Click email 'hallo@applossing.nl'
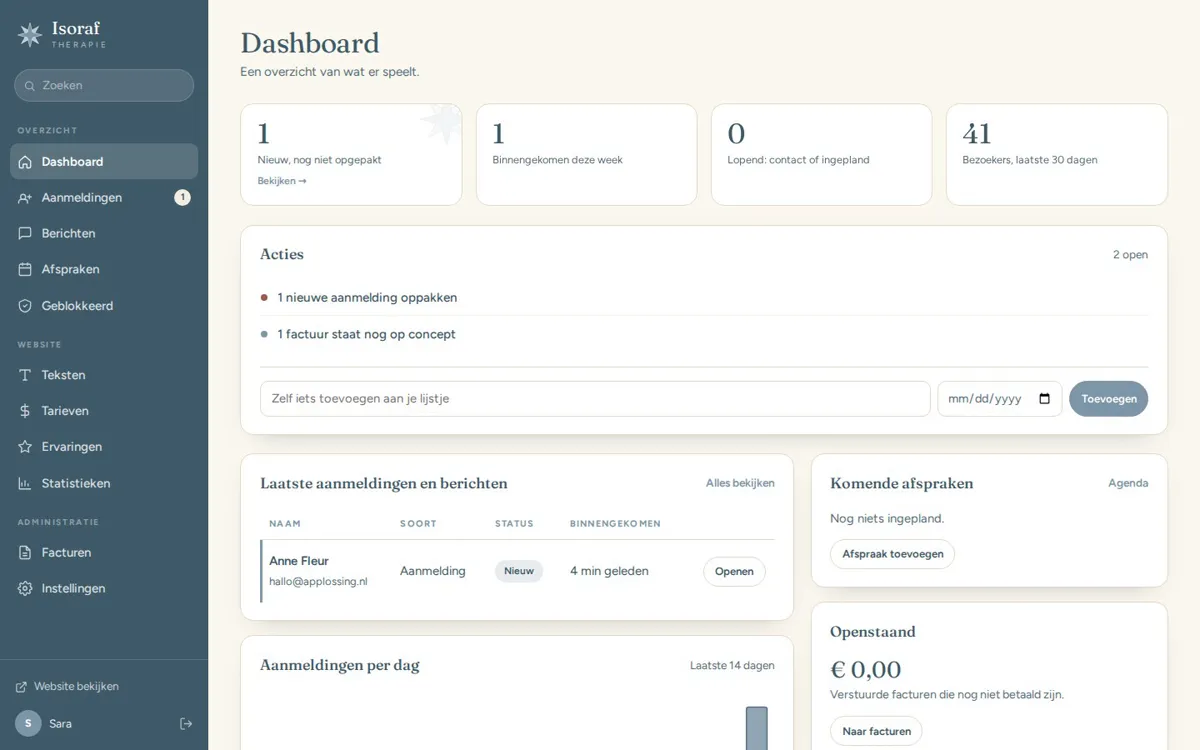Screen dimensions: 1200x750 pyautogui.click(x=318, y=582)
